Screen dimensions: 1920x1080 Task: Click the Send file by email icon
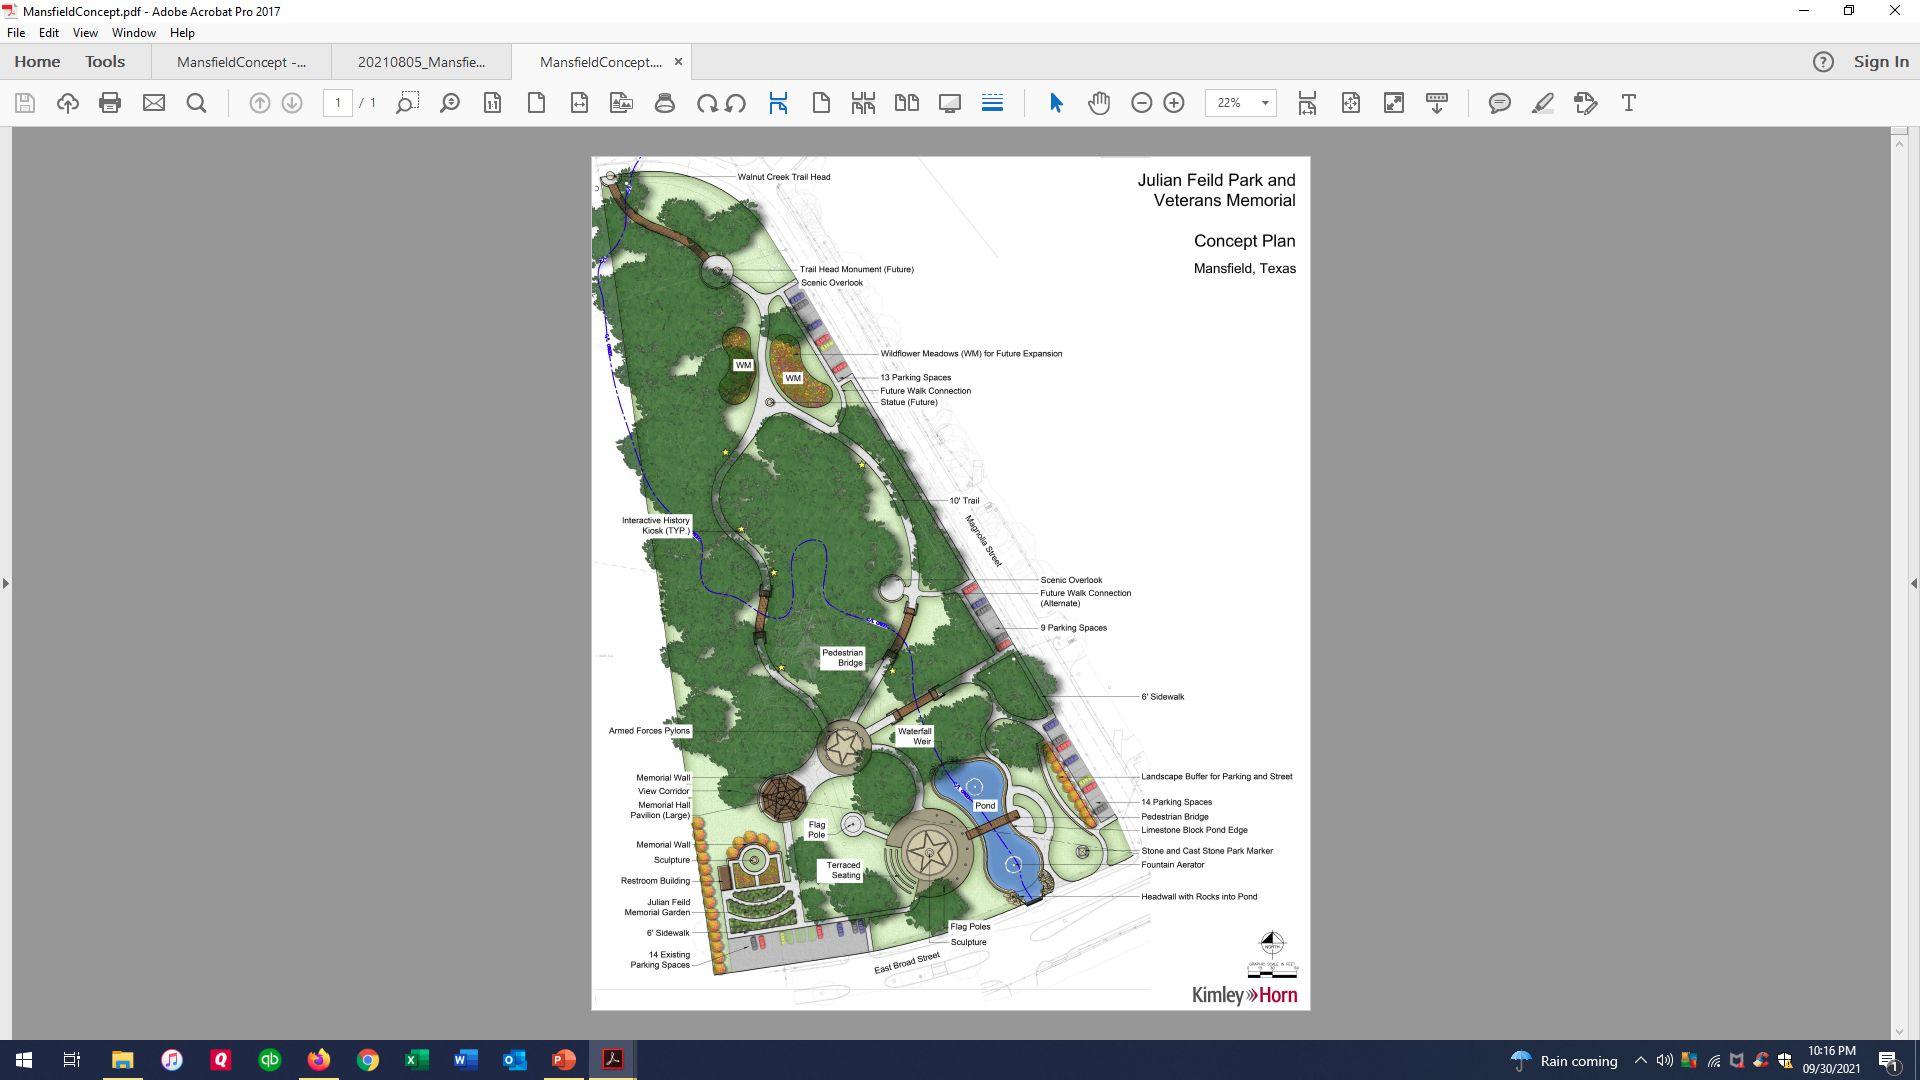(x=153, y=103)
